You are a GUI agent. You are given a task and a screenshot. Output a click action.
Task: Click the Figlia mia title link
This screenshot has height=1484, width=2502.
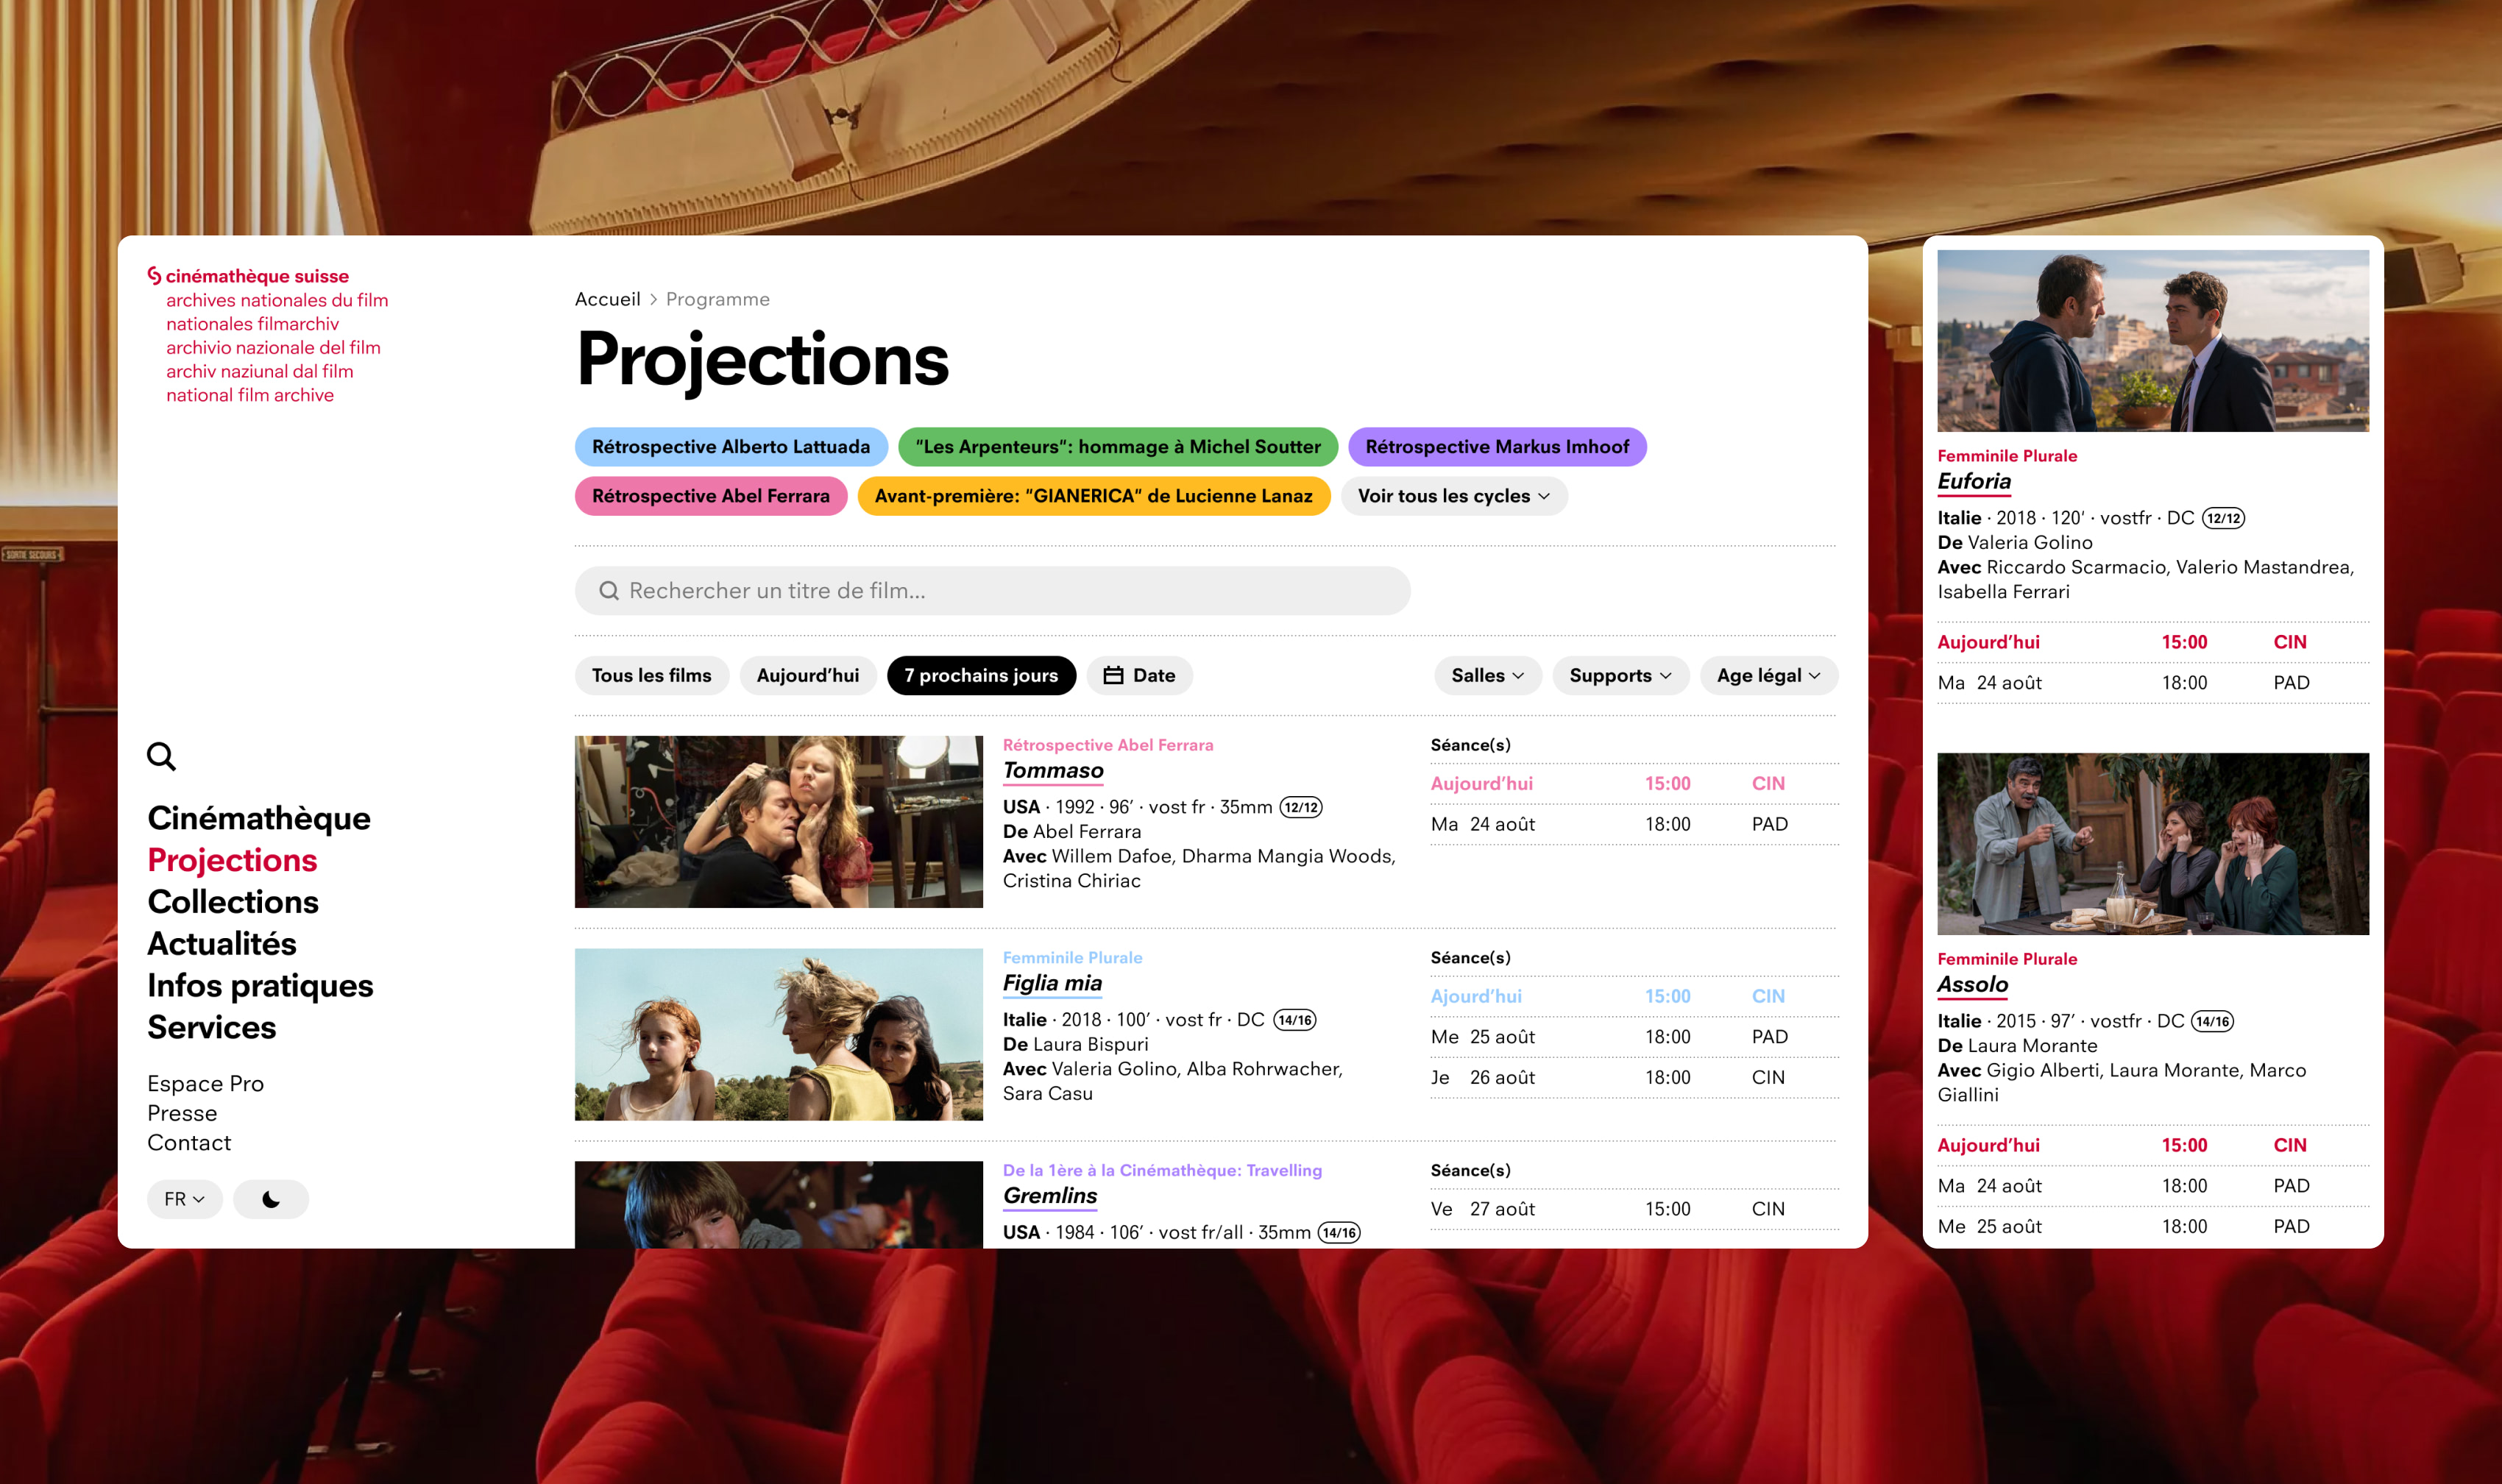[1052, 984]
